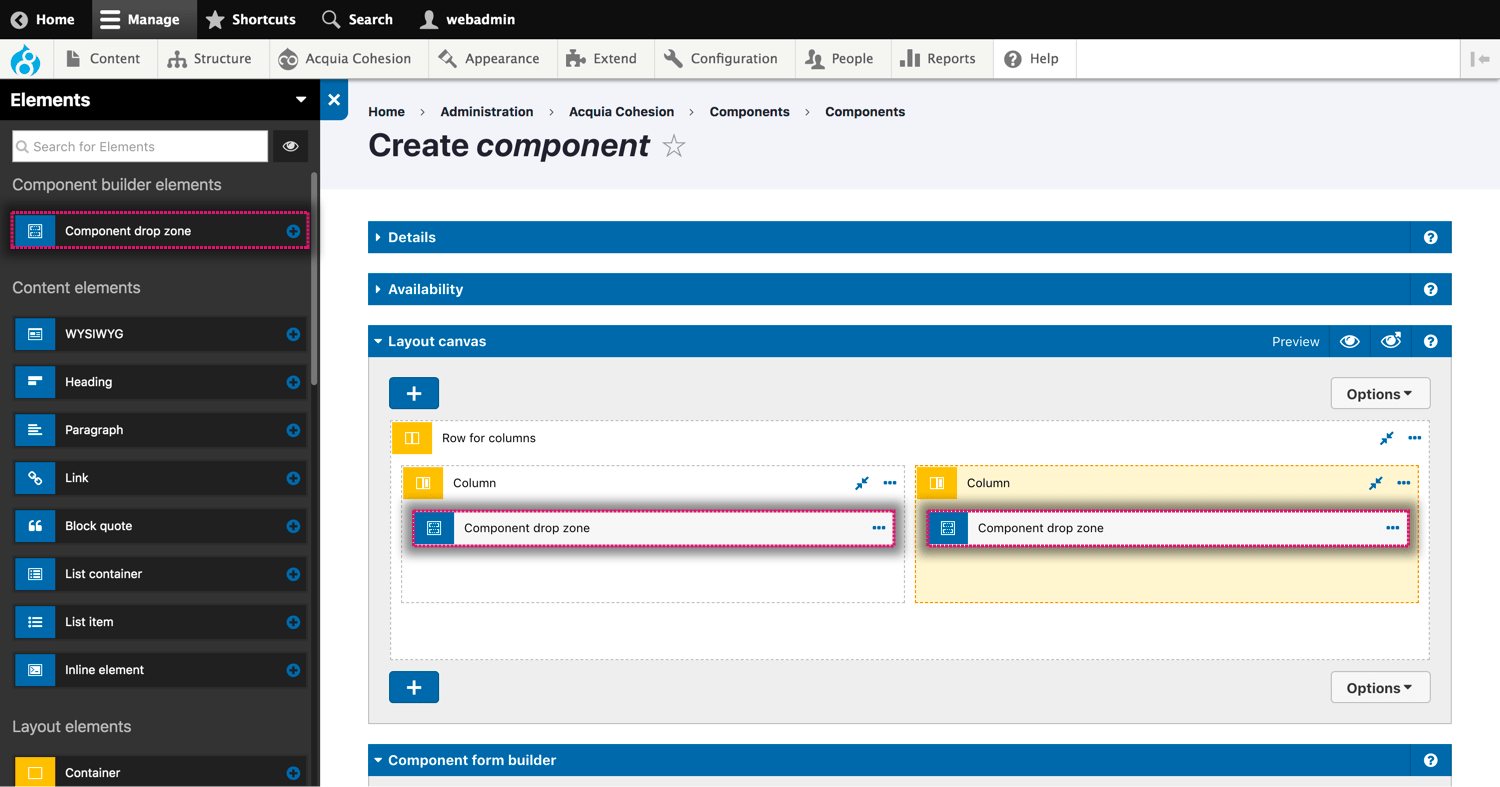Add the Heading element via plus icon
The width and height of the screenshot is (1500, 787).
293,382
